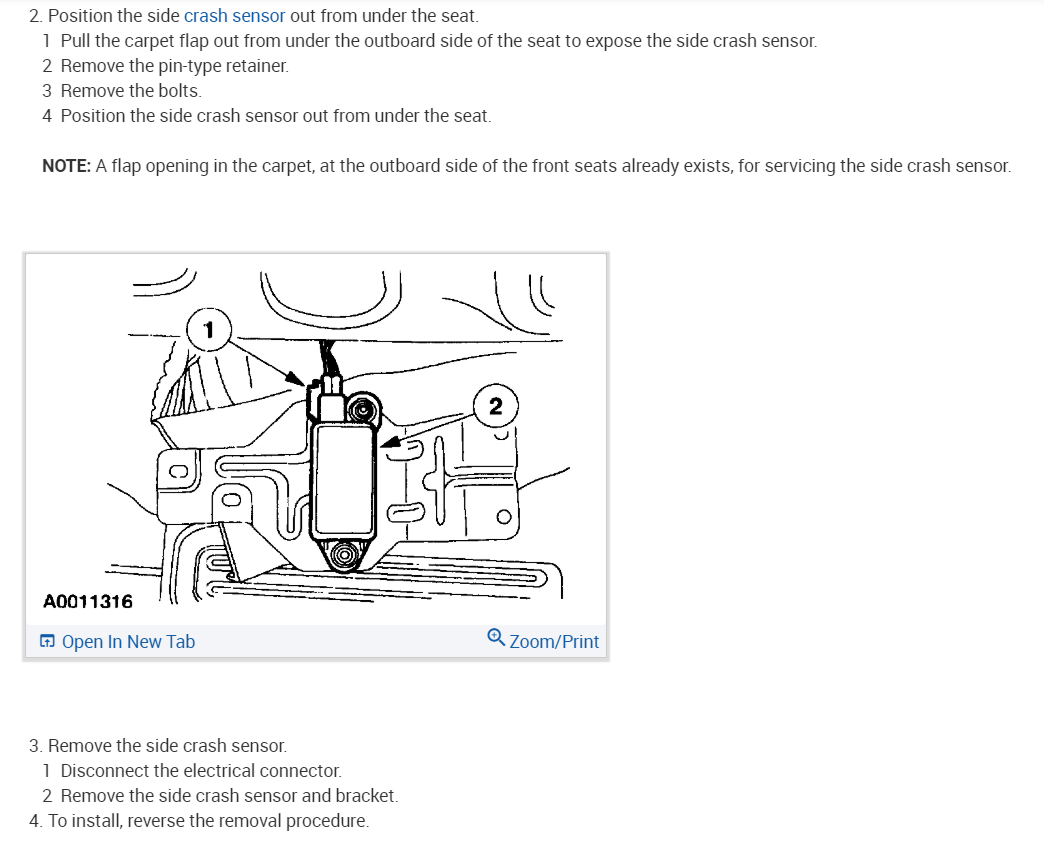Click the Open In New Tab icon
Screen dimensions: 1044x851
[x=47, y=641]
